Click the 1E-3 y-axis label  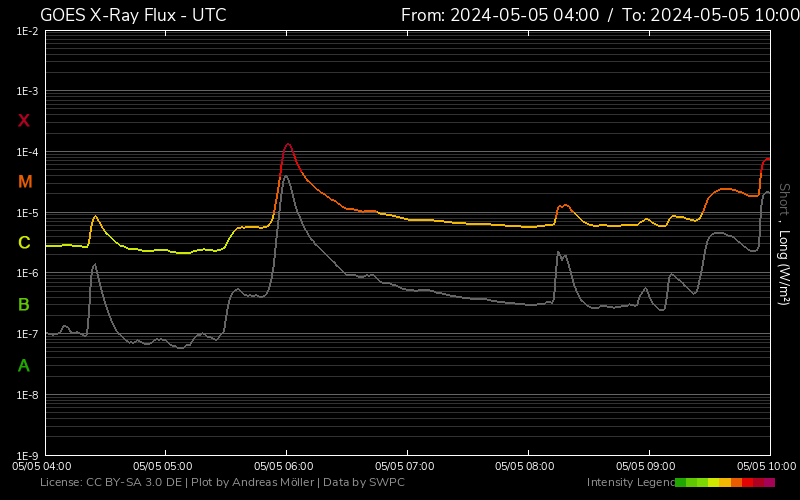tap(28, 91)
